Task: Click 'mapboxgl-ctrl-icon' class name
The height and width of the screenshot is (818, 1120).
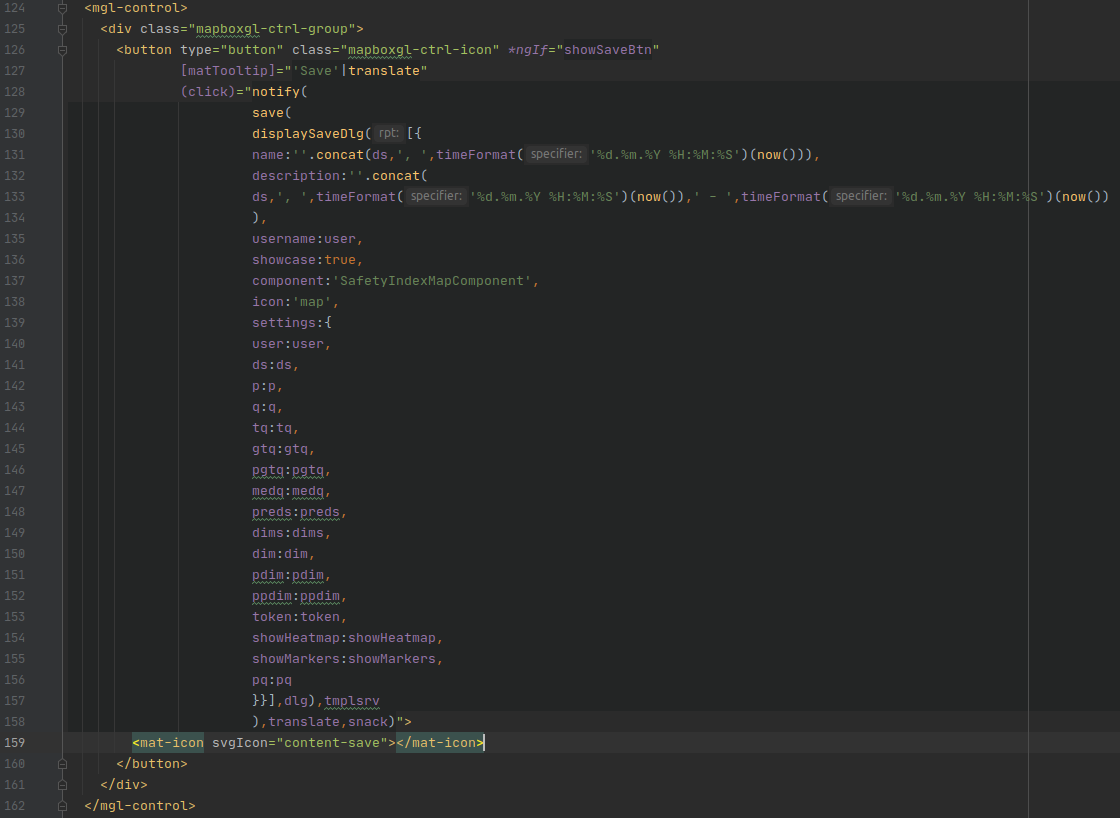Action: point(419,50)
